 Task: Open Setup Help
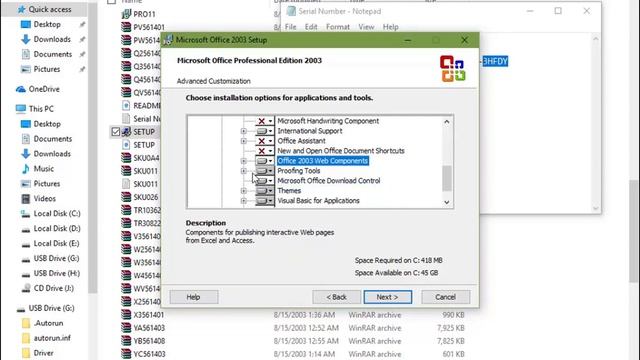point(193,297)
